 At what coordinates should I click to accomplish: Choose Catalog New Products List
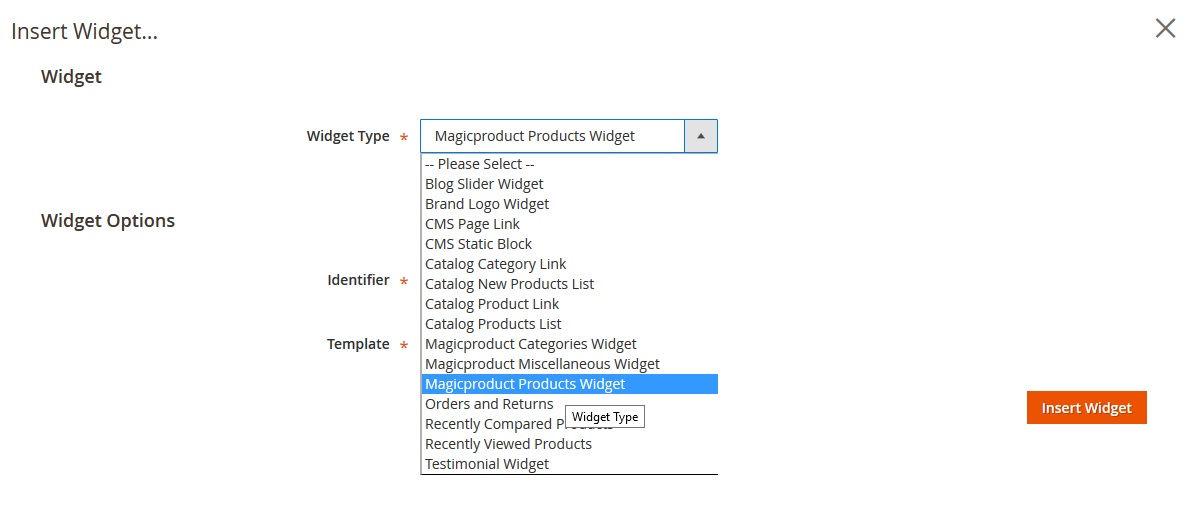point(509,284)
